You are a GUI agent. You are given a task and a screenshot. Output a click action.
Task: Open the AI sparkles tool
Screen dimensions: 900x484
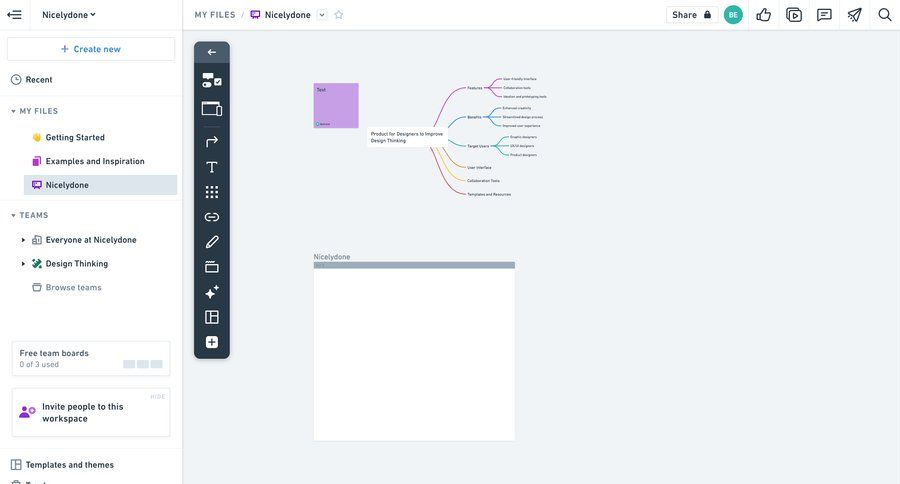(212, 292)
